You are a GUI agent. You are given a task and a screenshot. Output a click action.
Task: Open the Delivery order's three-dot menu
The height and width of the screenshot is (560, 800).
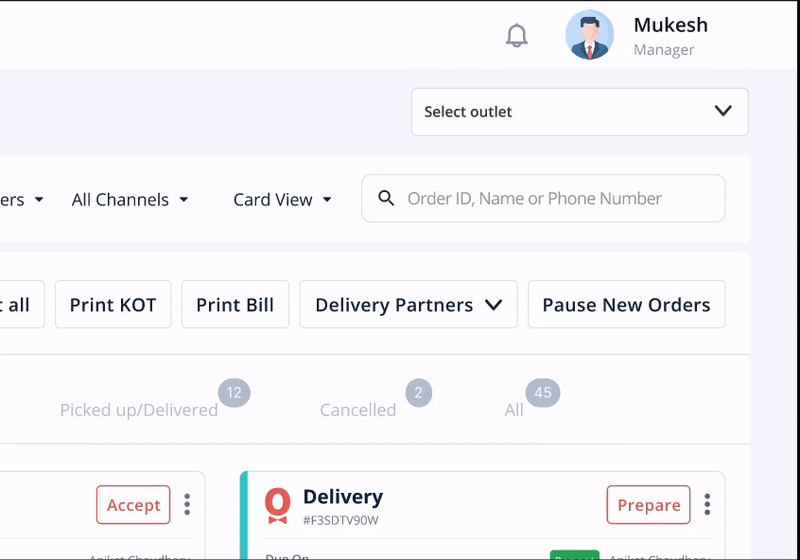[x=707, y=505]
